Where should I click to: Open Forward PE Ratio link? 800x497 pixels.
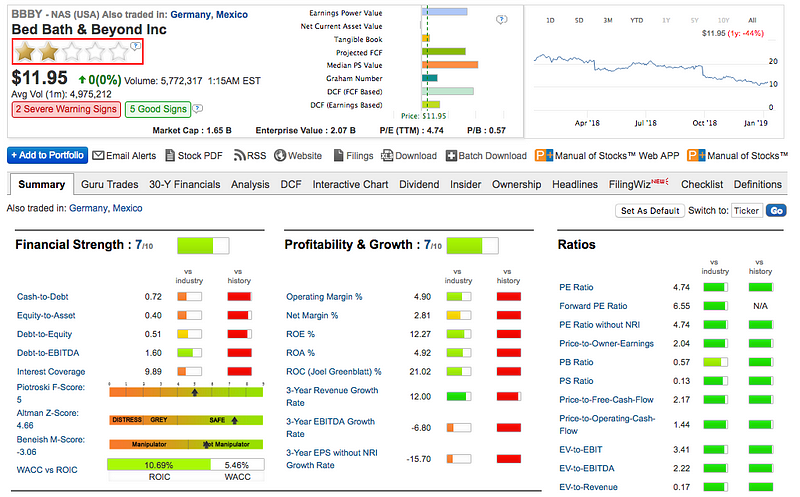click(593, 306)
